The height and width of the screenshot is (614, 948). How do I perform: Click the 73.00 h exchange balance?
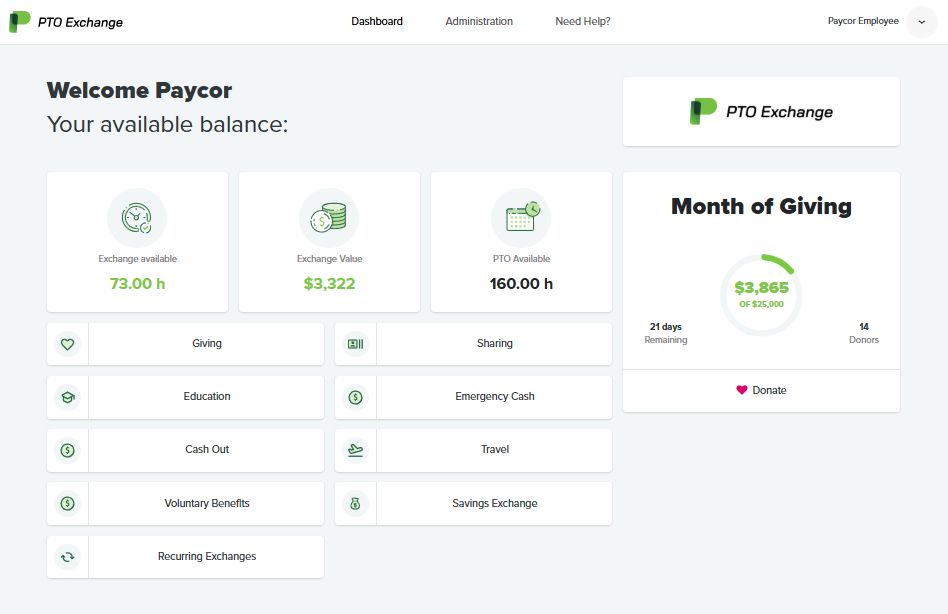coord(137,283)
